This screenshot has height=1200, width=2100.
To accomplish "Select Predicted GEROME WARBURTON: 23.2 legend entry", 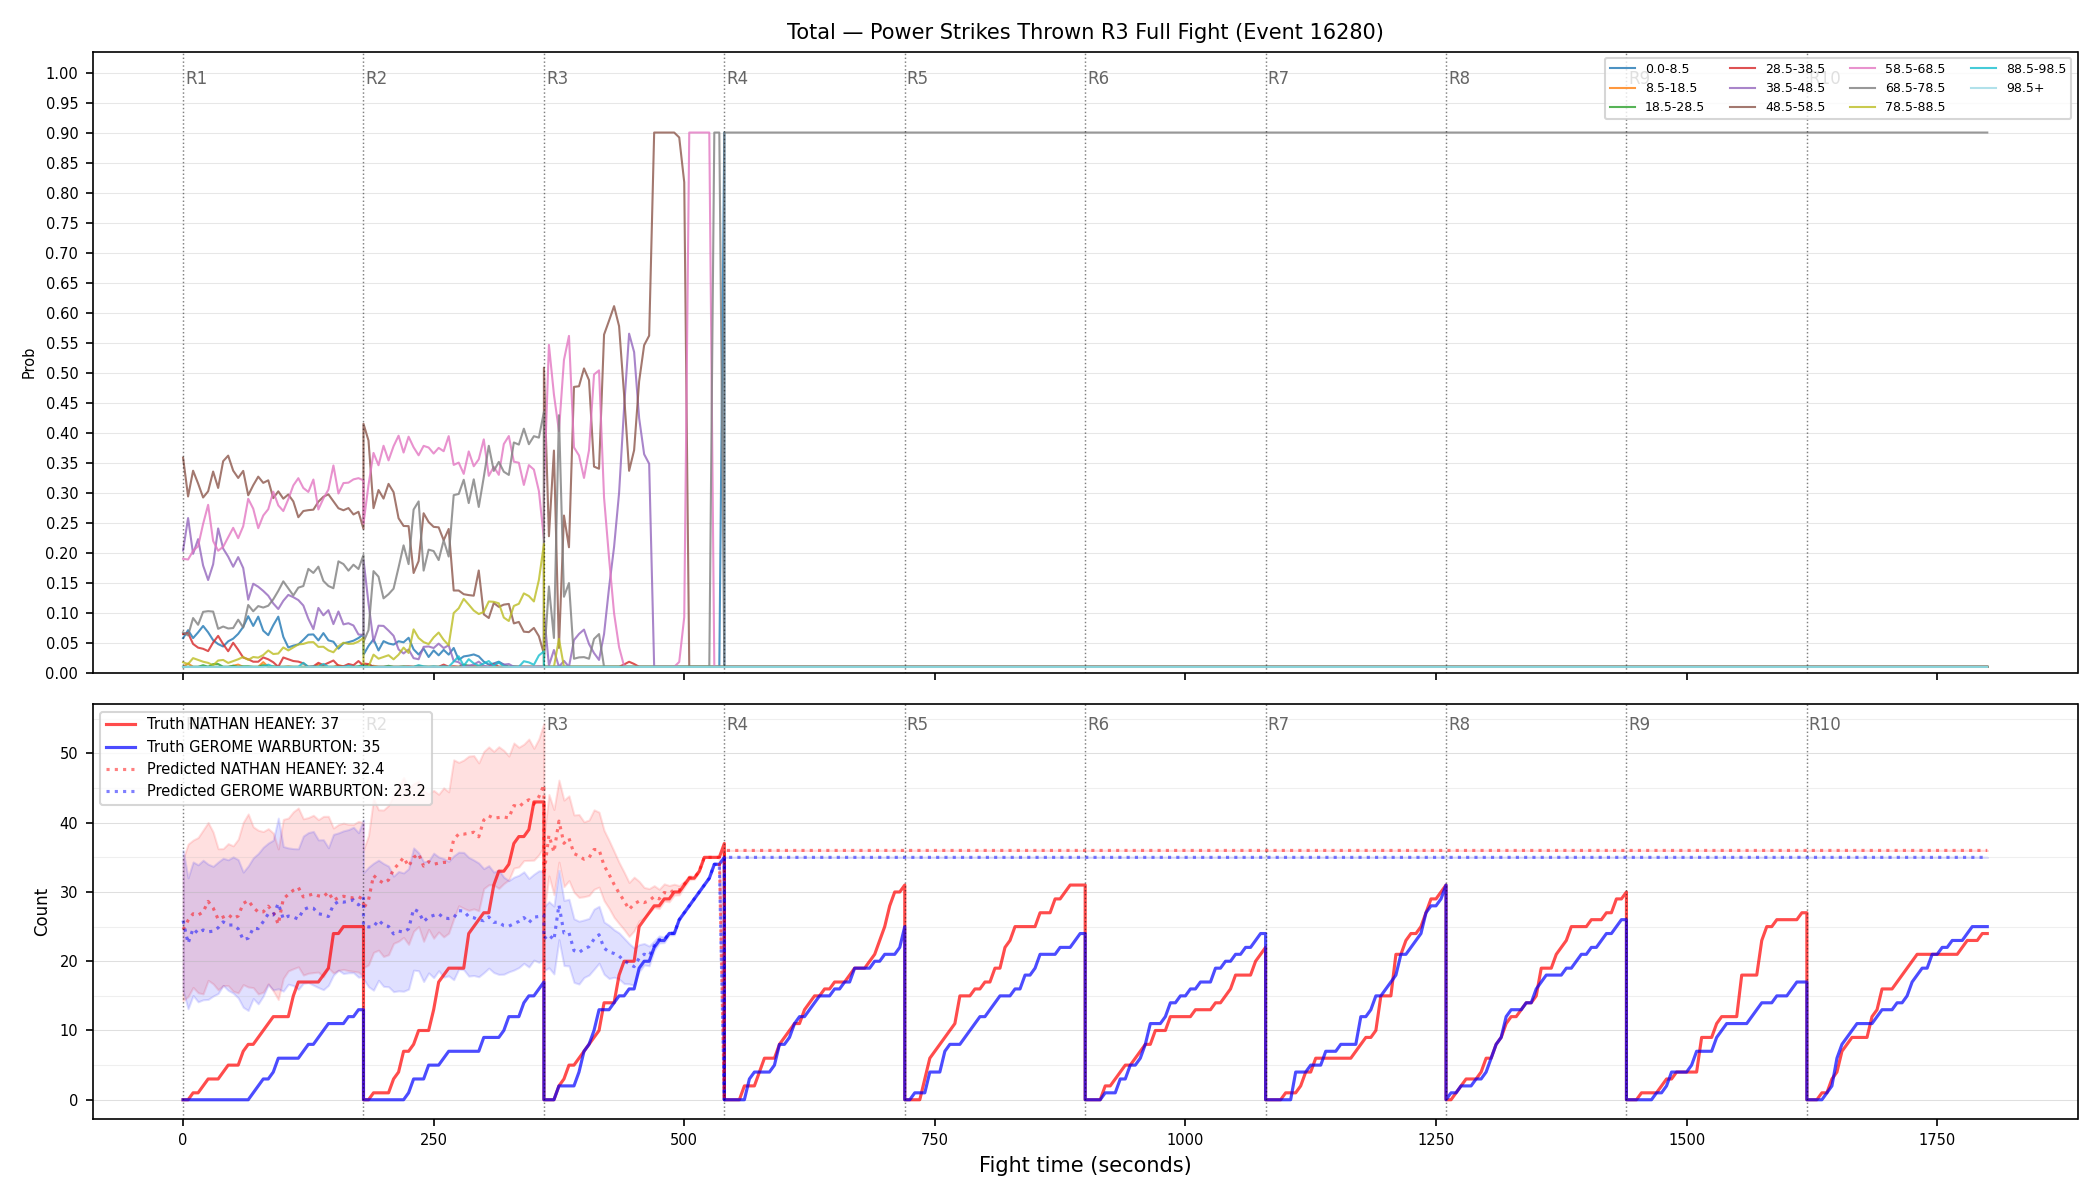I will (265, 791).
